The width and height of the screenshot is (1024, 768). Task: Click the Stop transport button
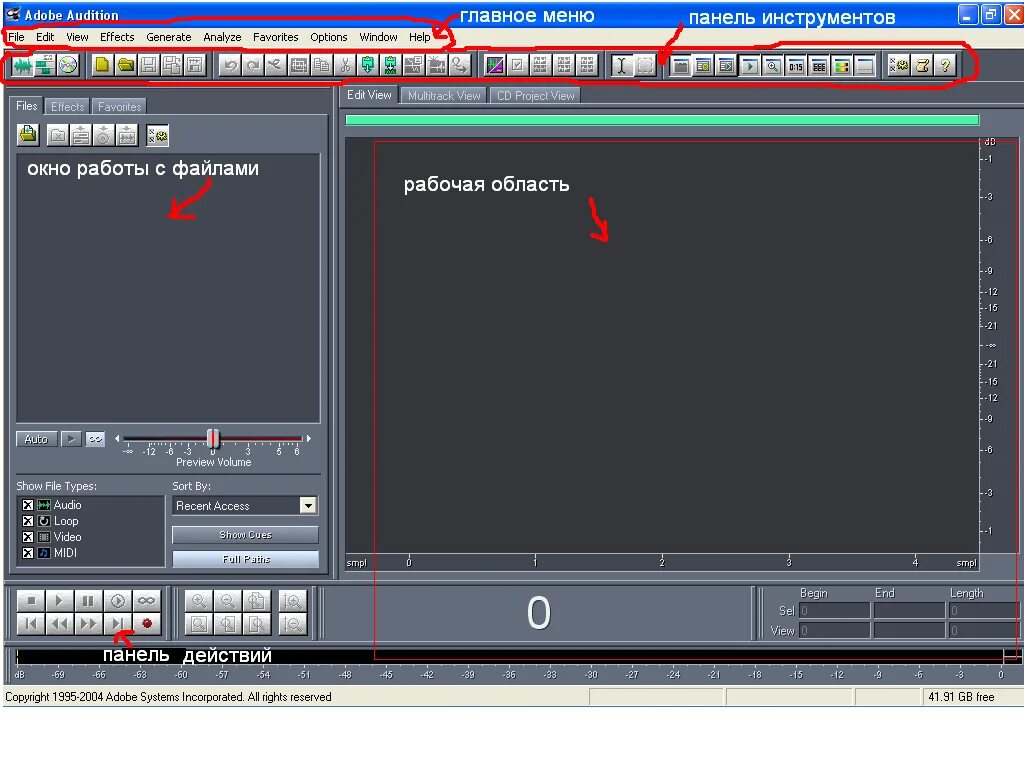(x=31, y=600)
